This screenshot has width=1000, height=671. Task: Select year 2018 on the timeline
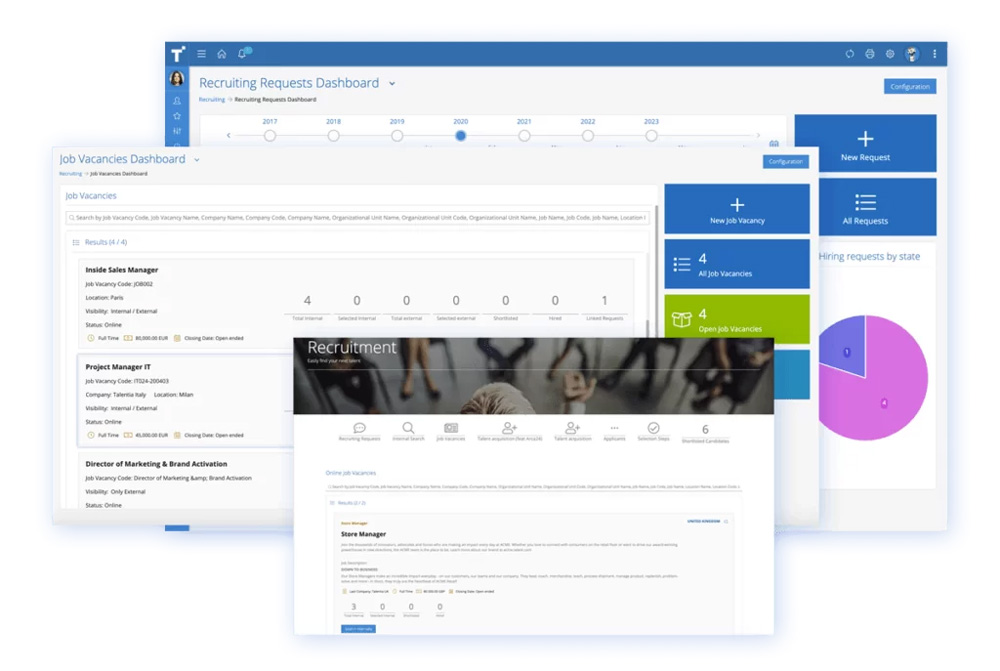333,136
